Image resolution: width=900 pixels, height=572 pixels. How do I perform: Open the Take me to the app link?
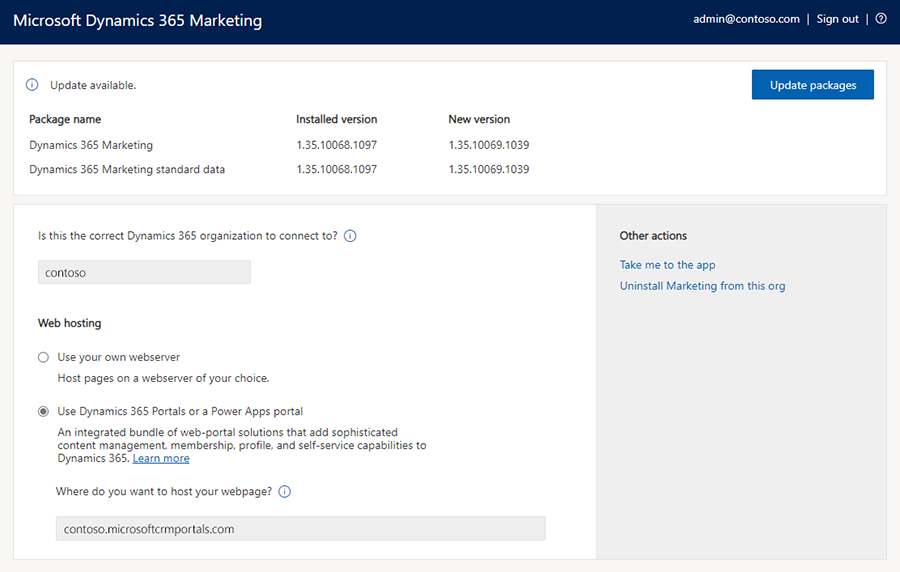[x=668, y=265]
